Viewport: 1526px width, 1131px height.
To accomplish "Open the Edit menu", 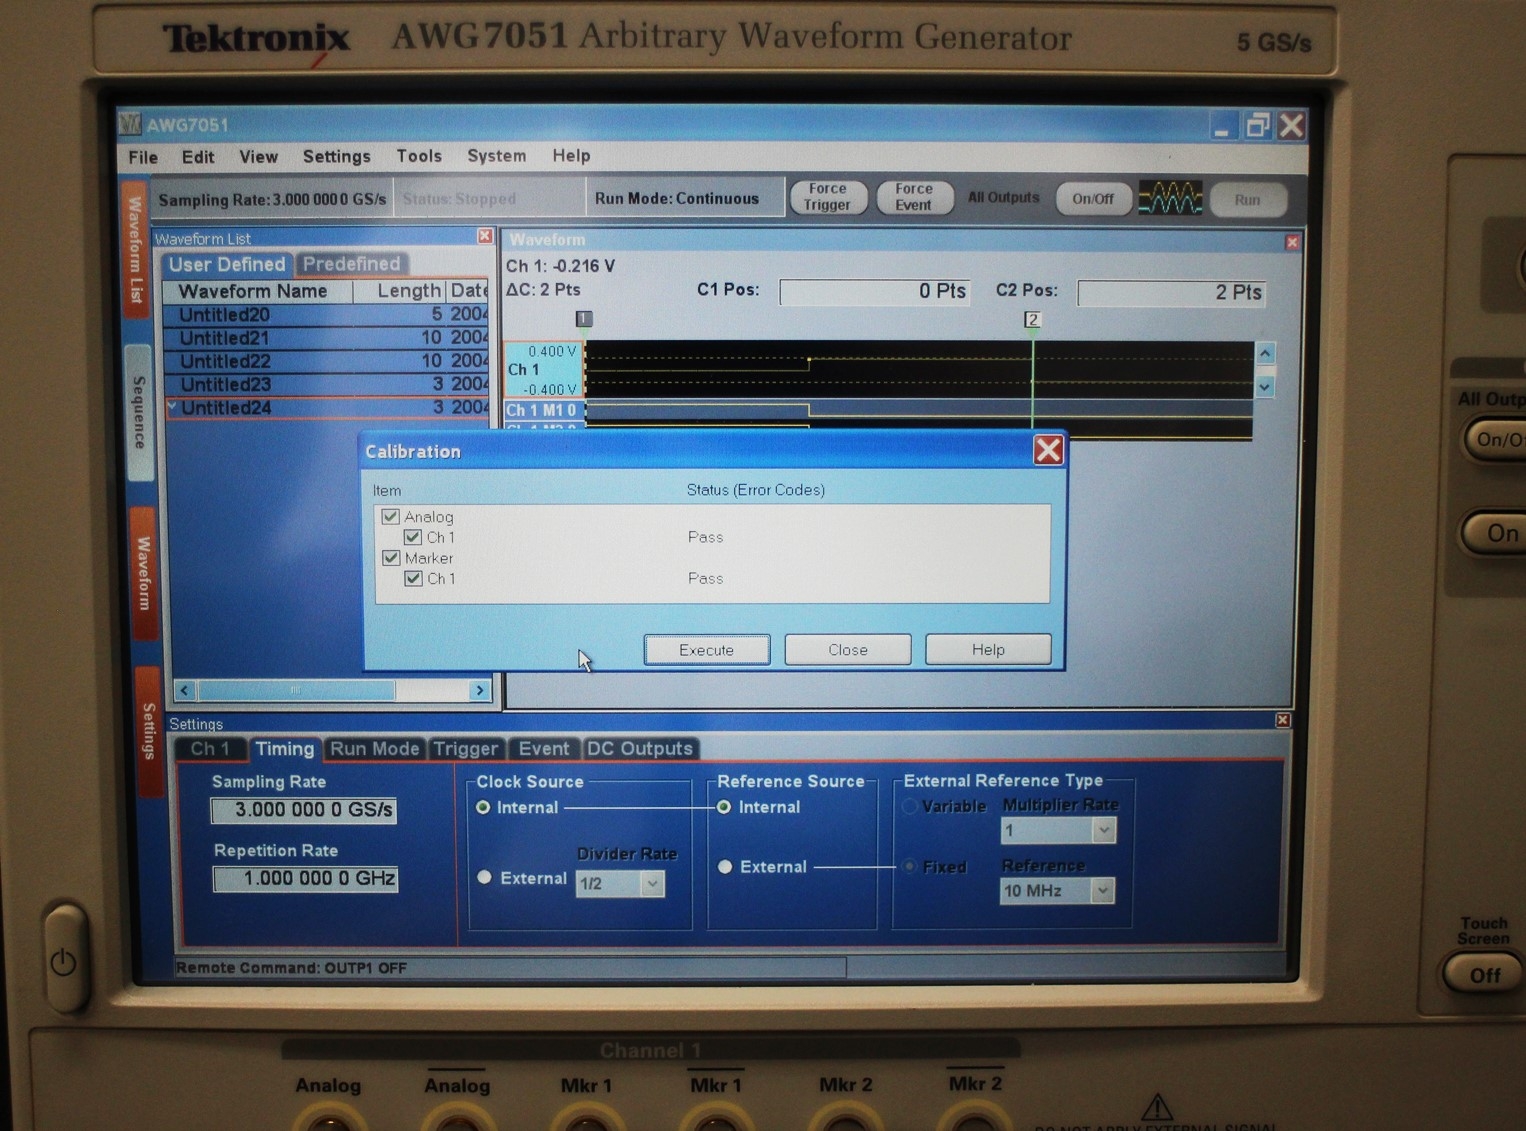I will [x=197, y=157].
